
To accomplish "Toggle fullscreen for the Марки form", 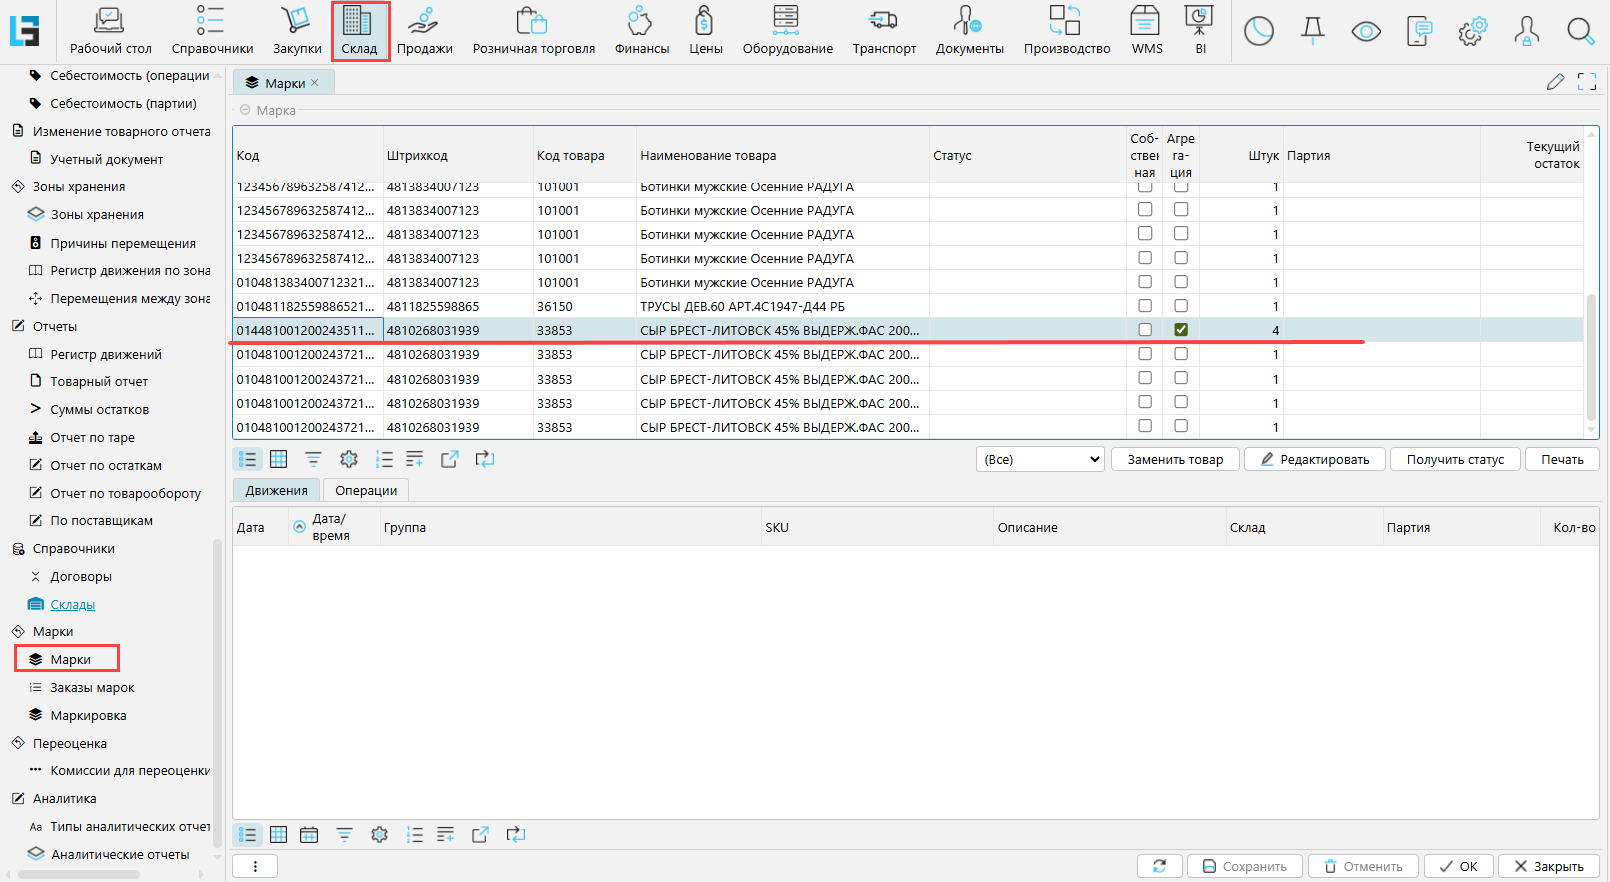I will pos(1587,82).
